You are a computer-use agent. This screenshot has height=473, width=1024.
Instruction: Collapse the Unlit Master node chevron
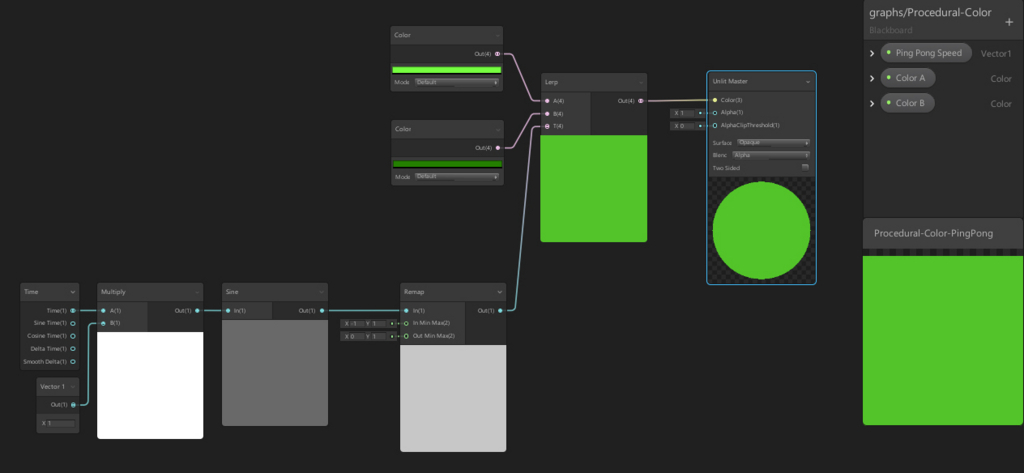pos(808,82)
